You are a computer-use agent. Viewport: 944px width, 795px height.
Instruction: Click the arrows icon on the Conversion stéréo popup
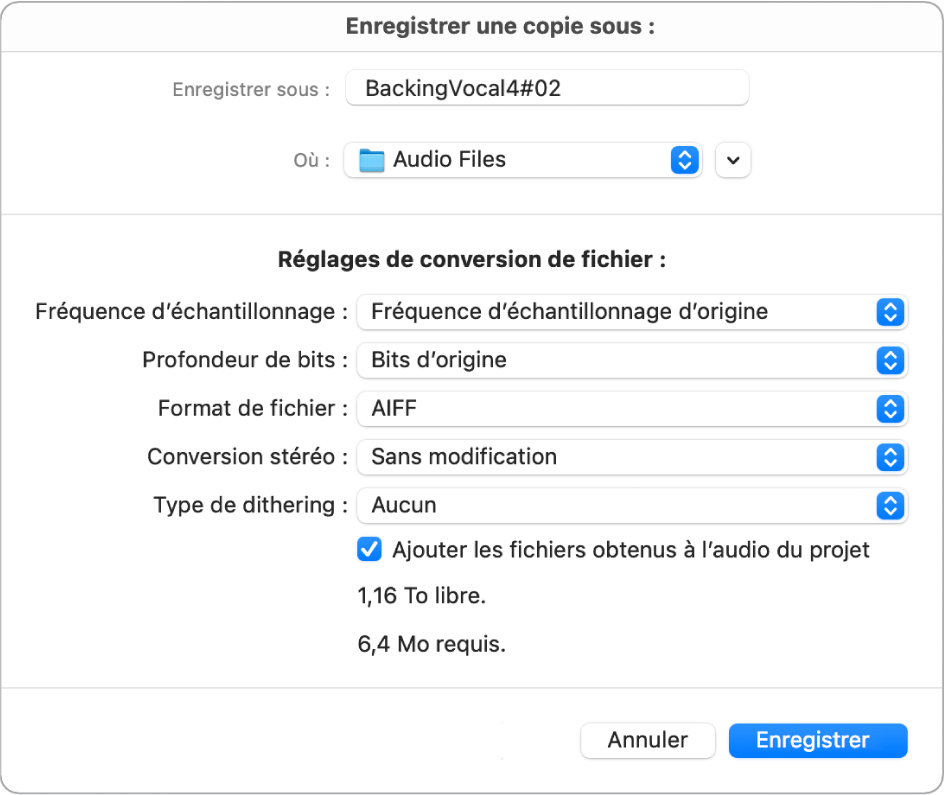891,457
